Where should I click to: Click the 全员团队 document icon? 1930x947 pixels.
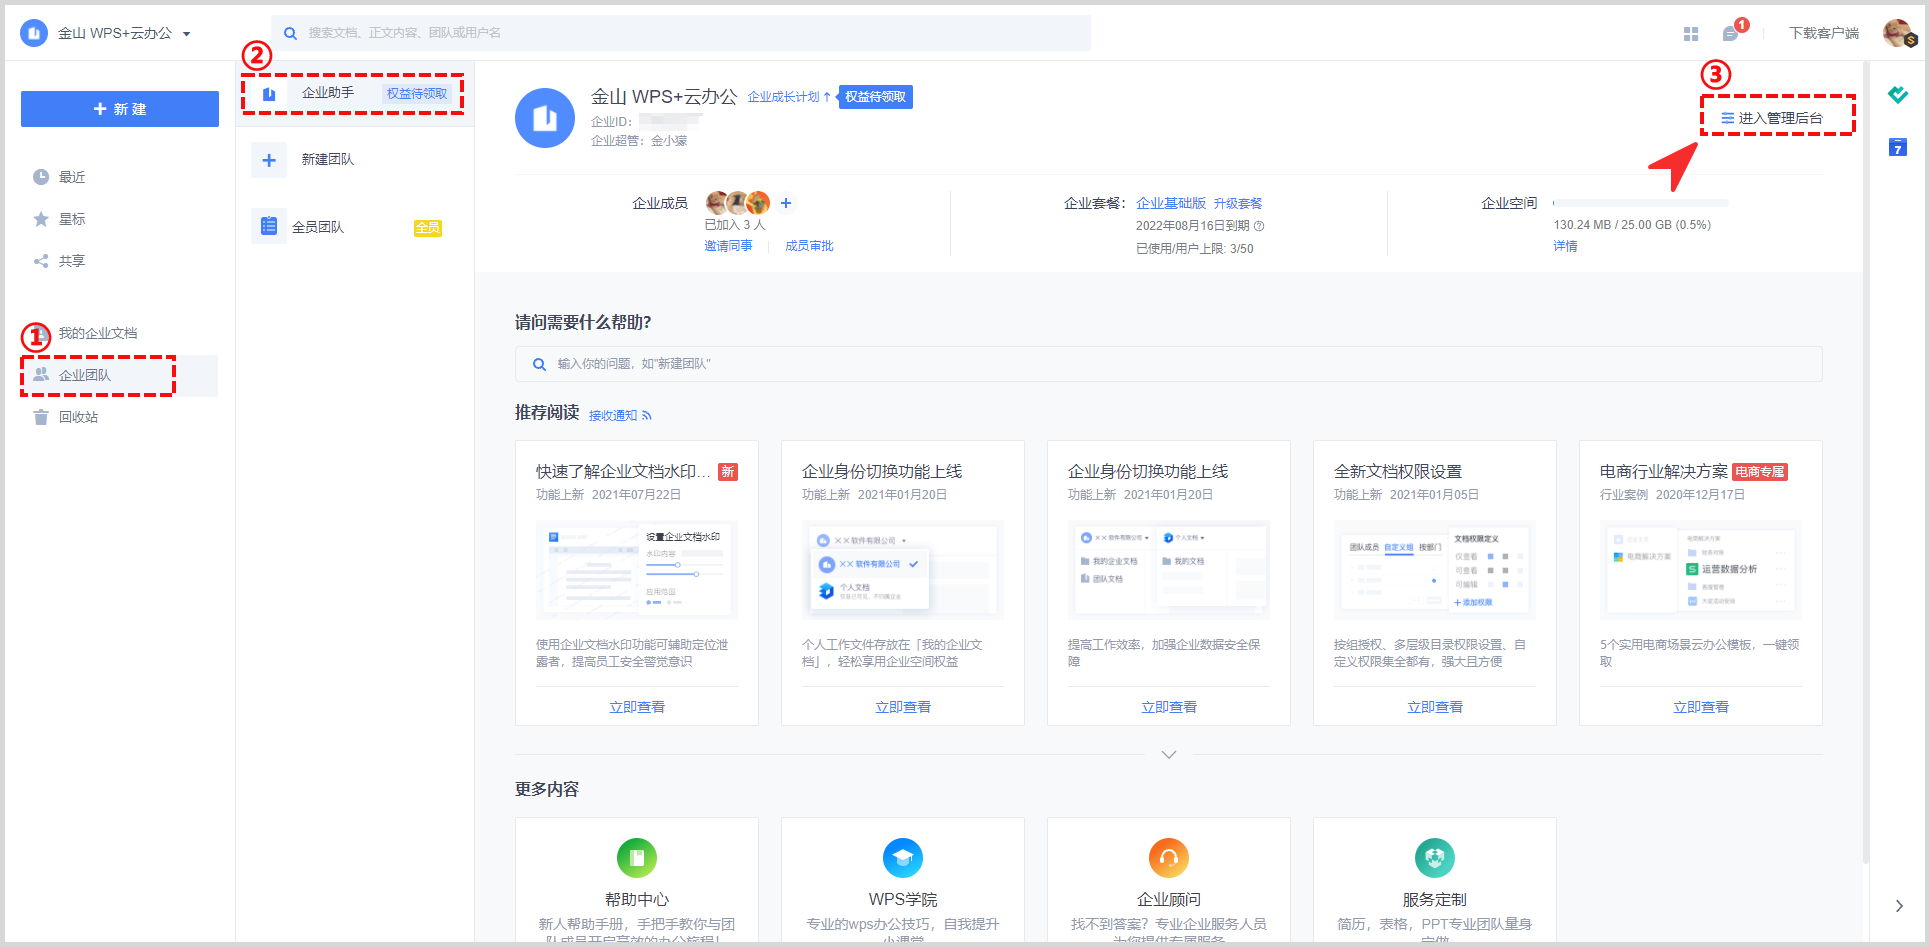click(x=269, y=226)
